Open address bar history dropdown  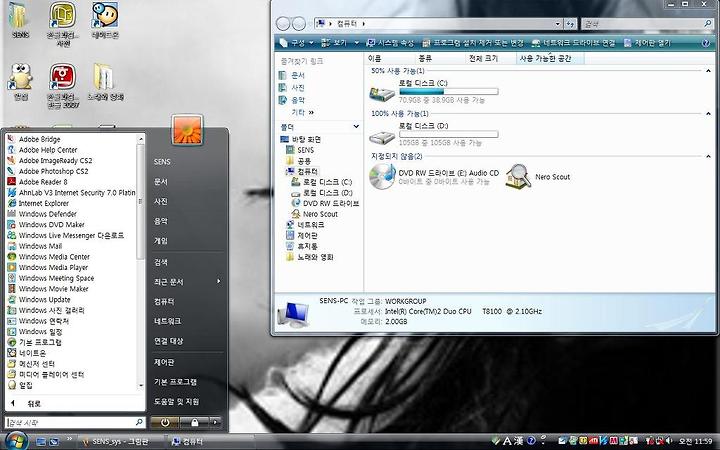click(558, 23)
